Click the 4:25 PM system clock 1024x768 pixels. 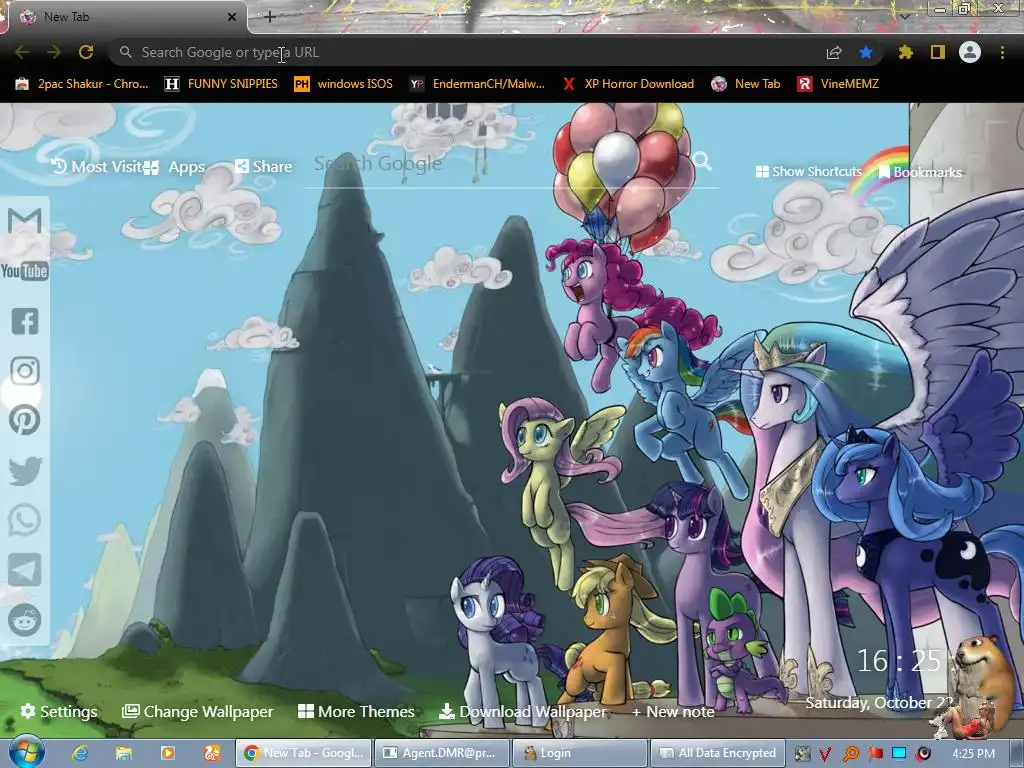(974, 754)
